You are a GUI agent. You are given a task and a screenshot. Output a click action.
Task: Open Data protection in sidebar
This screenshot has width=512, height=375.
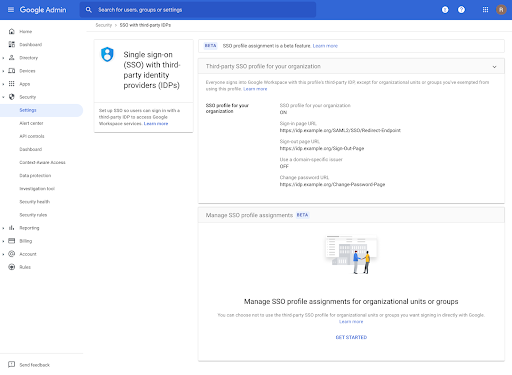coord(35,175)
